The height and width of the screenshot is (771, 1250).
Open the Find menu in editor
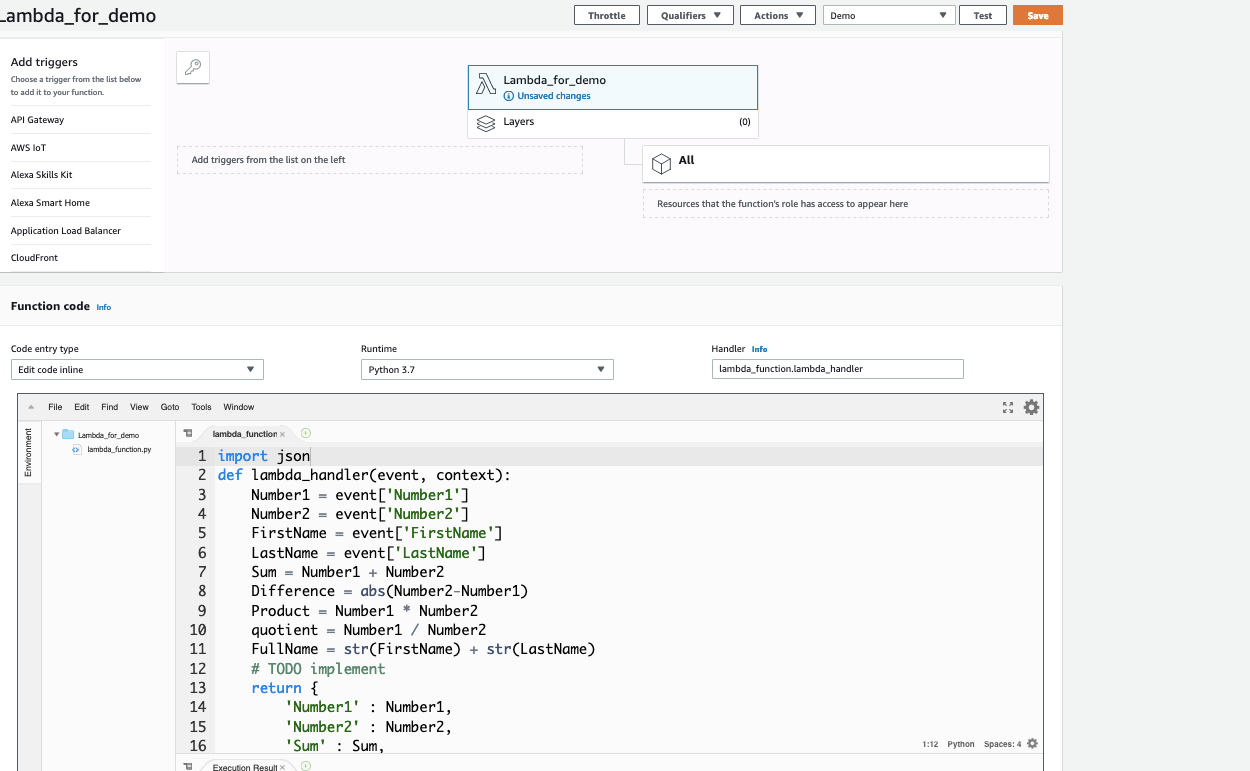tap(110, 407)
